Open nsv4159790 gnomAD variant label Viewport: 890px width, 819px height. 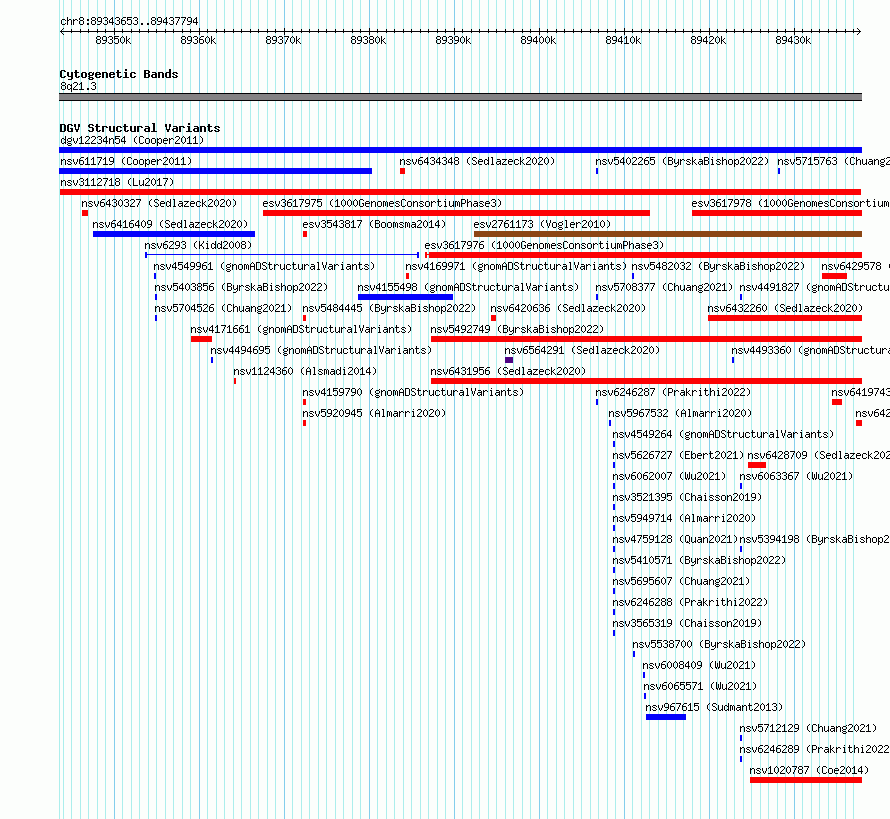click(413, 392)
